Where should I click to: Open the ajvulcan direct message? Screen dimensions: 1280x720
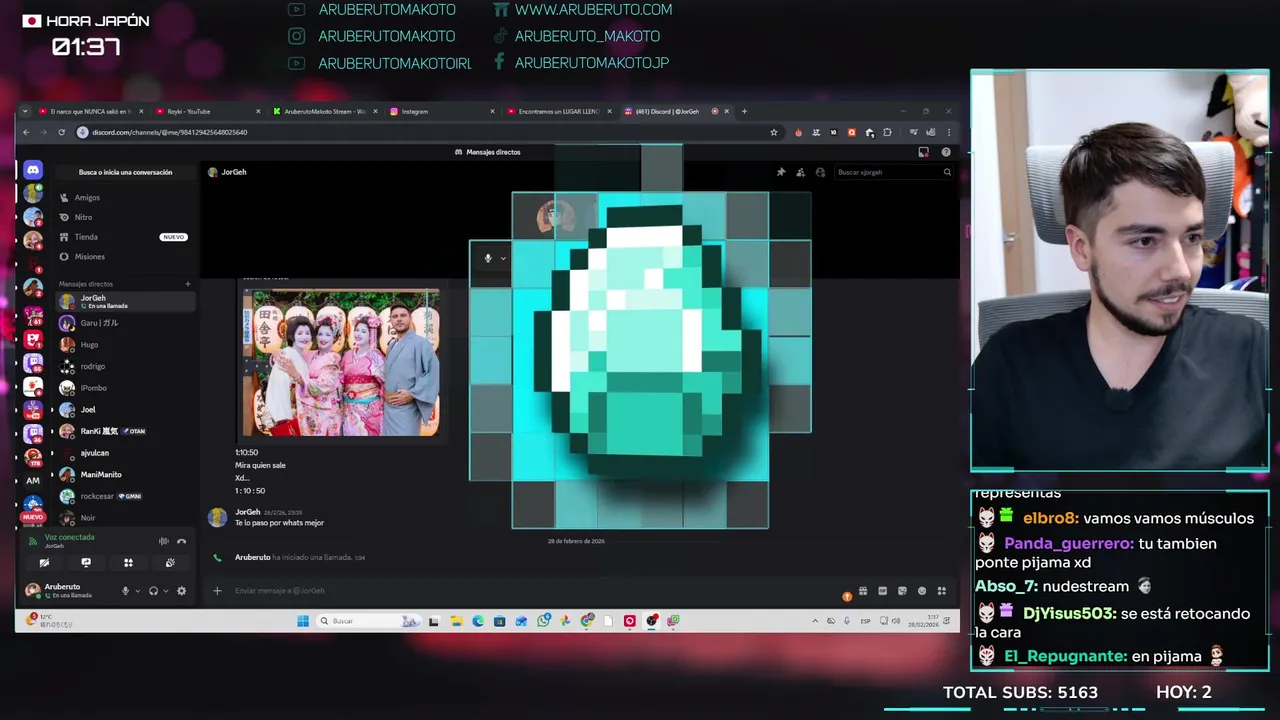pyautogui.click(x=125, y=453)
